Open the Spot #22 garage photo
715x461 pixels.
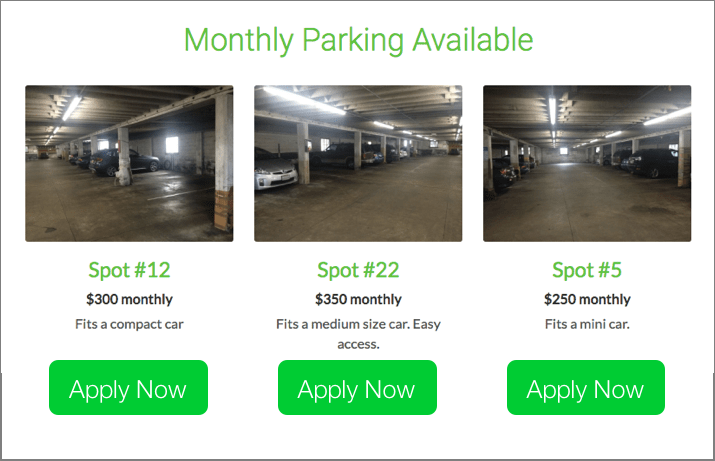pos(358,163)
